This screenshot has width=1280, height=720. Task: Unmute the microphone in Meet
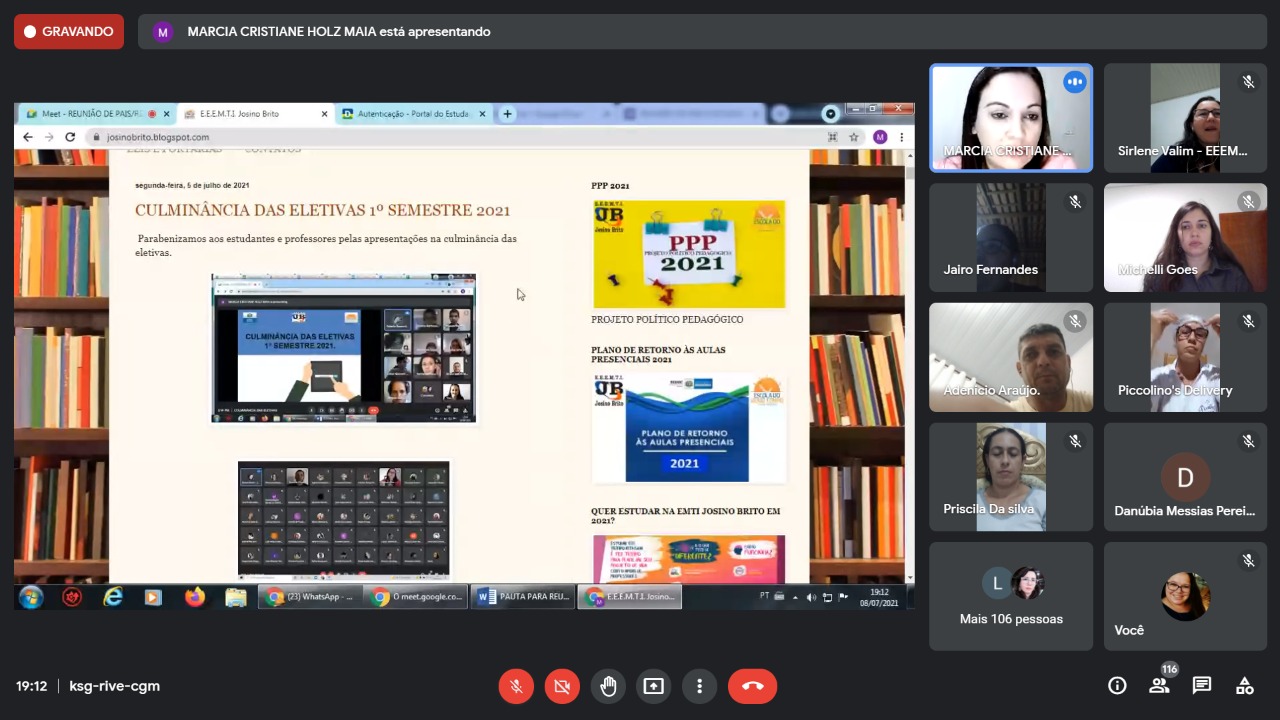(x=516, y=686)
